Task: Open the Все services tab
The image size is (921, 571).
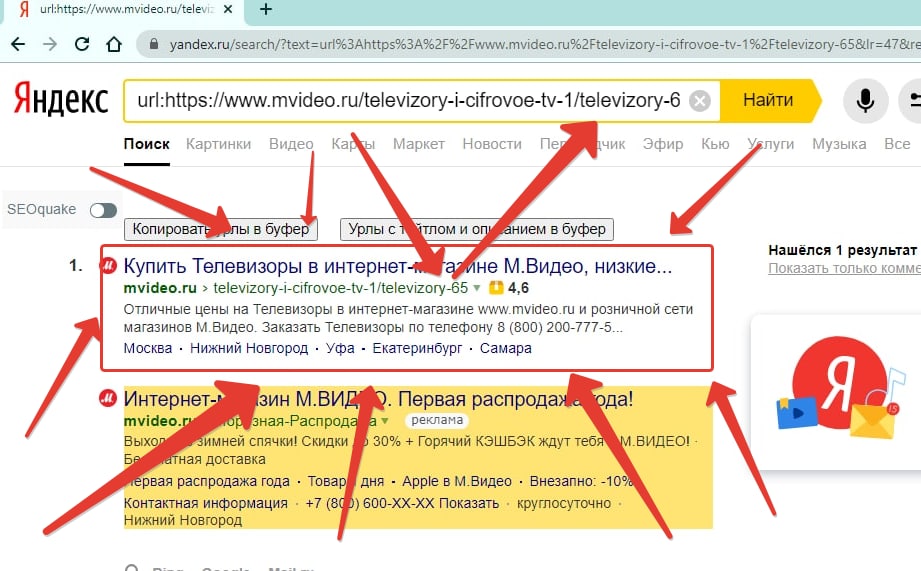Action: click(x=897, y=144)
